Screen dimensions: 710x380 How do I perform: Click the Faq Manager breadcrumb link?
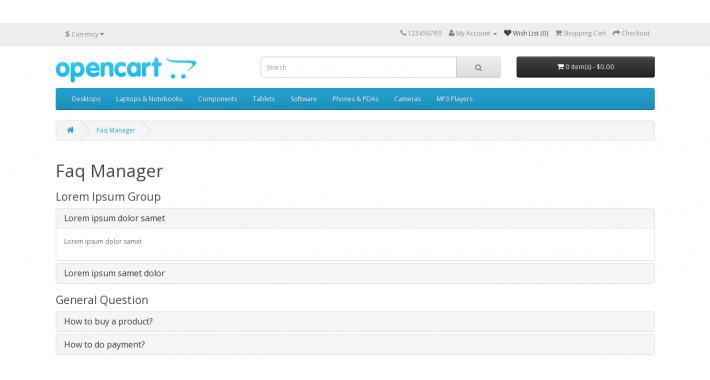pyautogui.click(x=115, y=130)
